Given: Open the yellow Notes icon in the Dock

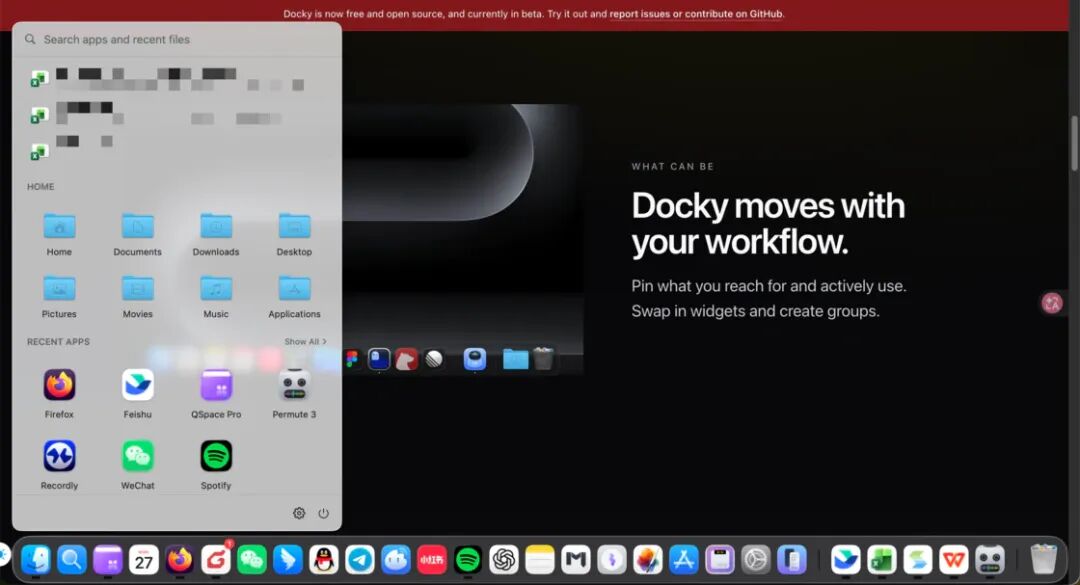Looking at the screenshot, I should pyautogui.click(x=540, y=560).
